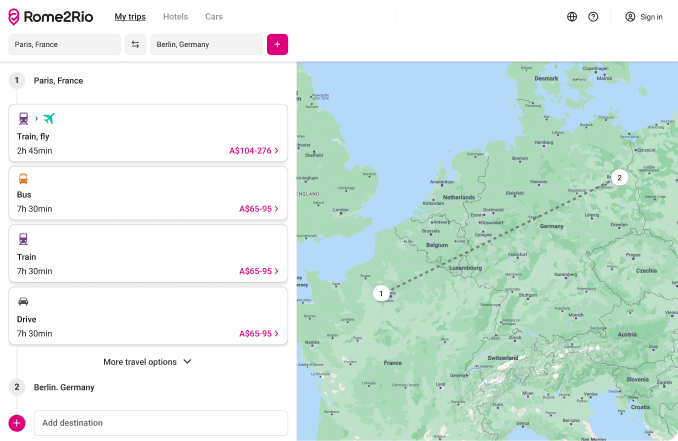Select the Train 7h 30min option
This screenshot has width=678, height=441.
[x=148, y=253]
